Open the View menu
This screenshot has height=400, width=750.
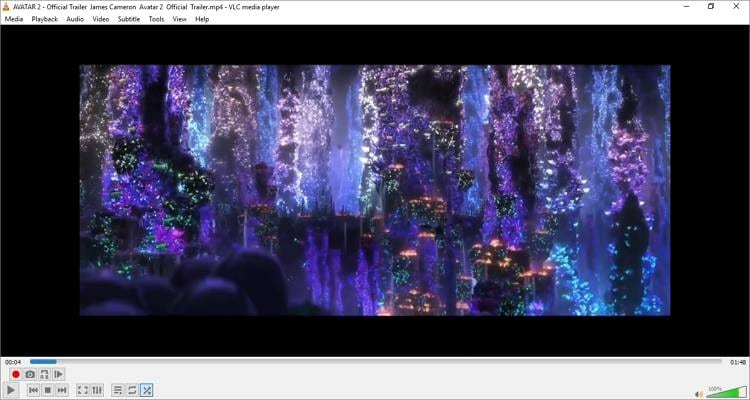coord(179,19)
